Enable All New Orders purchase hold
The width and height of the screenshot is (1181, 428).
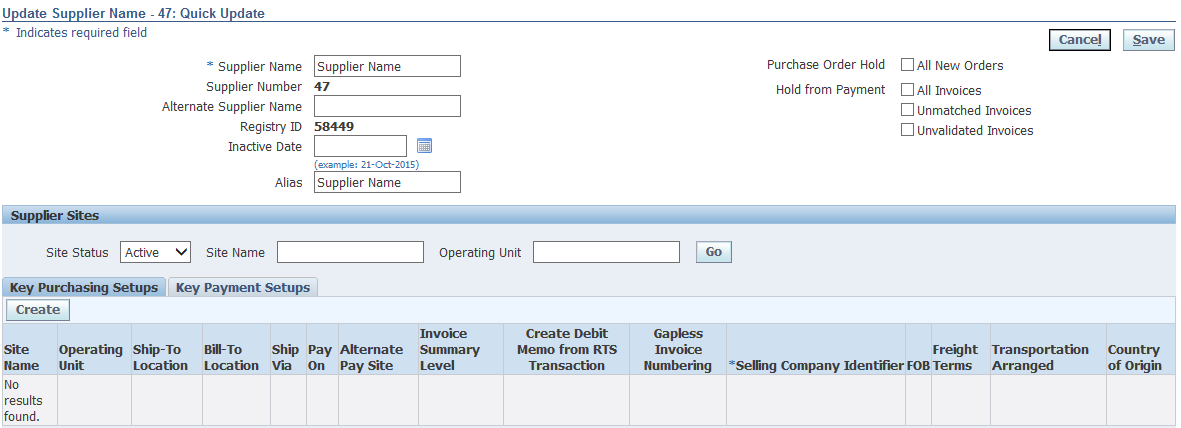pos(908,65)
